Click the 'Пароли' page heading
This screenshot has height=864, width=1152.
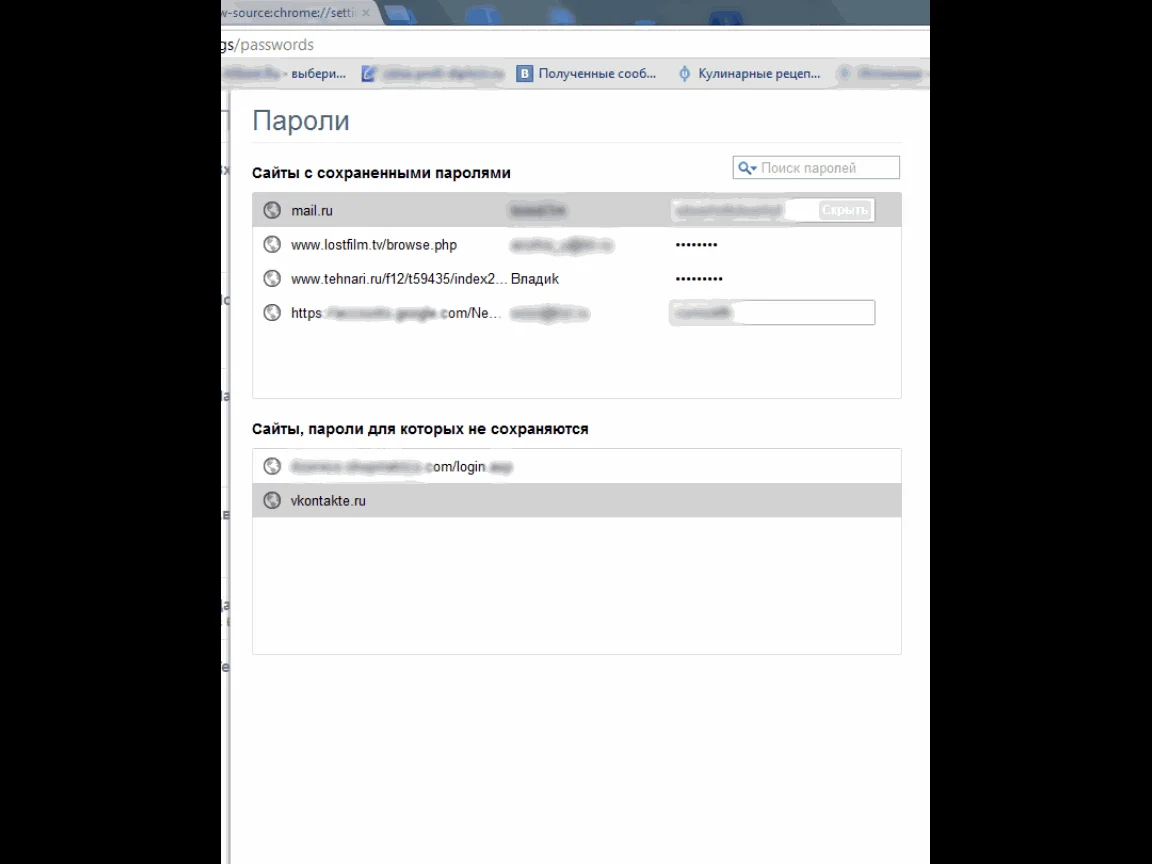point(300,120)
